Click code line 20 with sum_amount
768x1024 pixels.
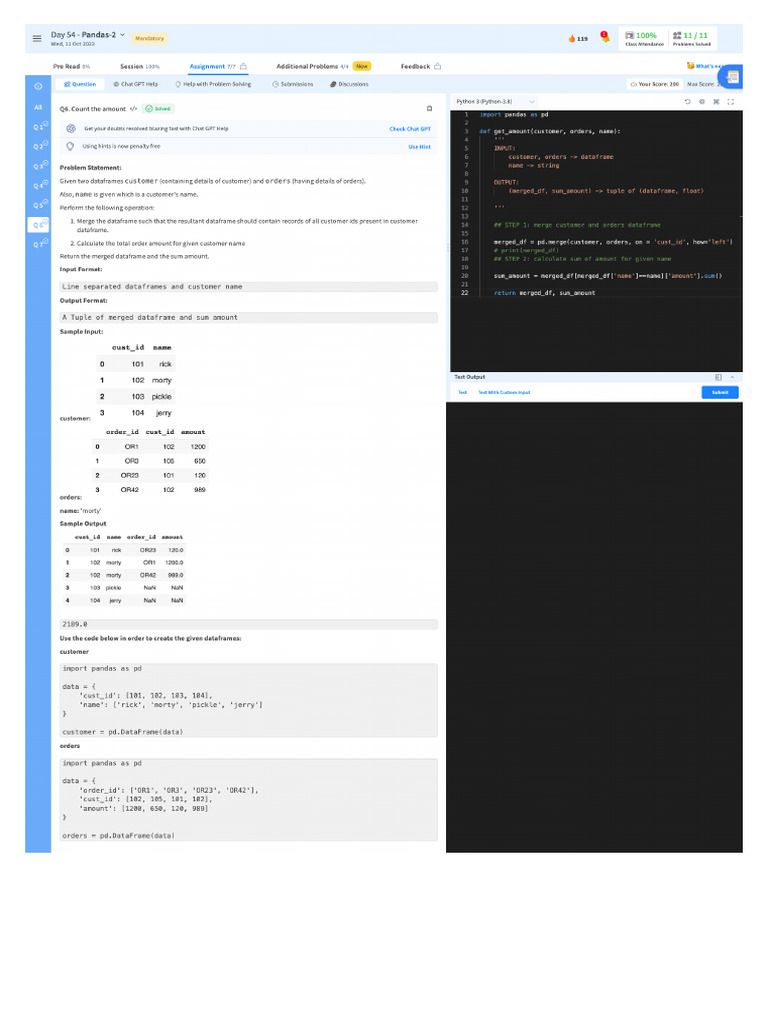point(607,276)
